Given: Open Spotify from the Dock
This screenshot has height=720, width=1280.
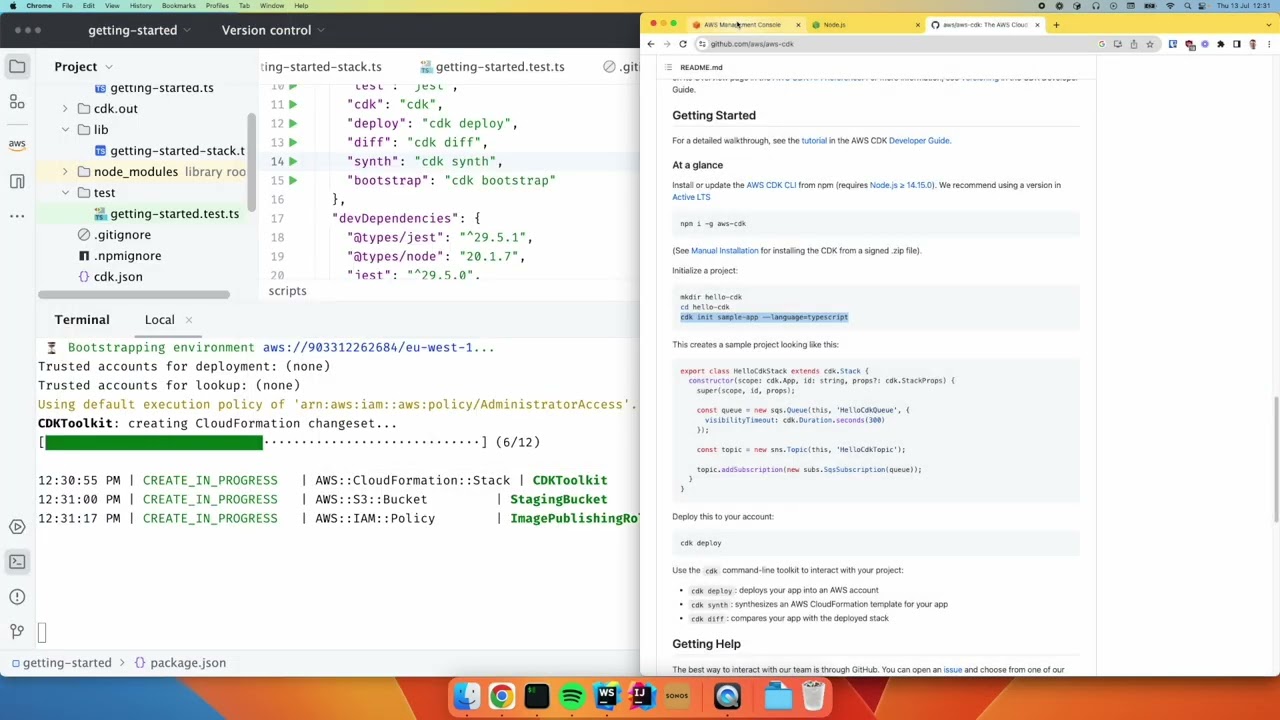Looking at the screenshot, I should pos(572,696).
